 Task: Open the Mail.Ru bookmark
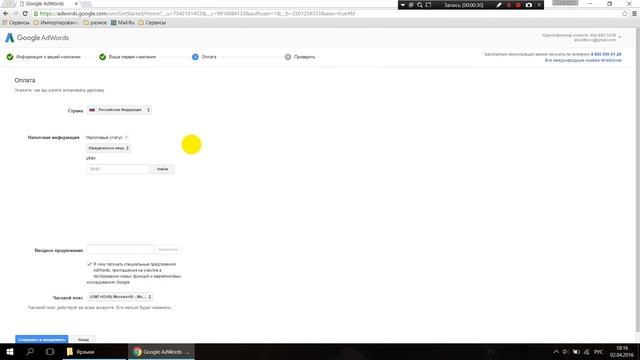pos(123,23)
